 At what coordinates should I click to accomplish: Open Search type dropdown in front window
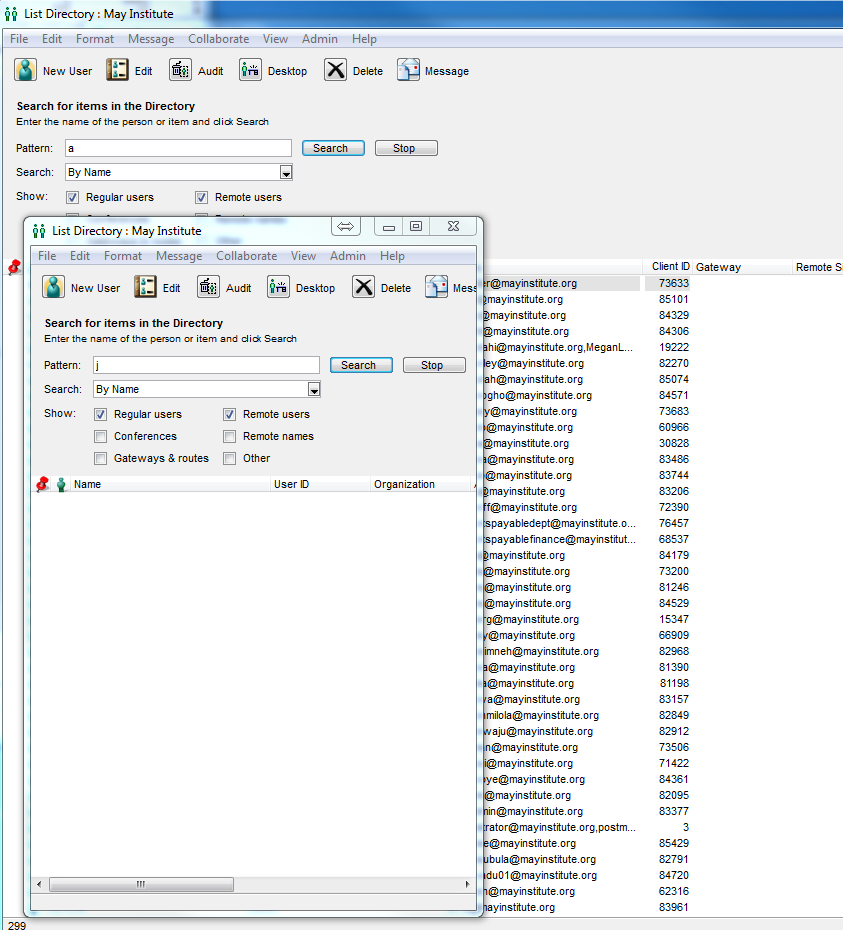314,390
